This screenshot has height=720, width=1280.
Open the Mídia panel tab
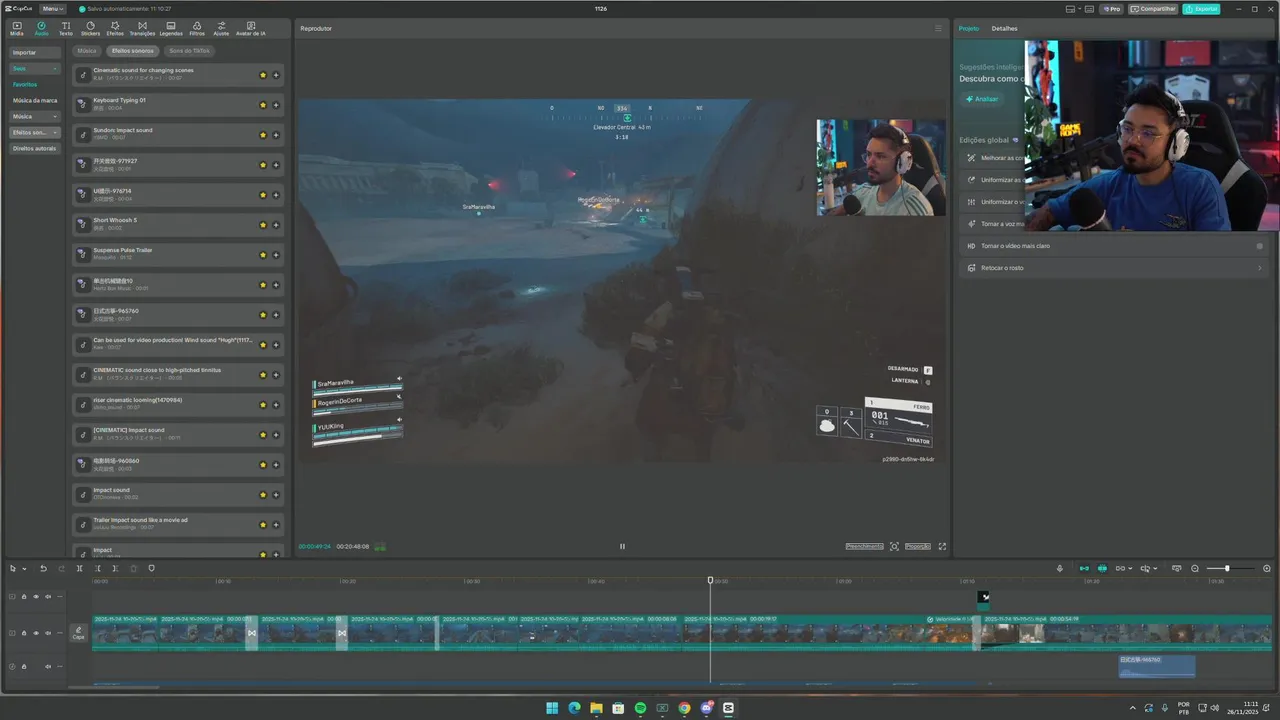pos(16,28)
